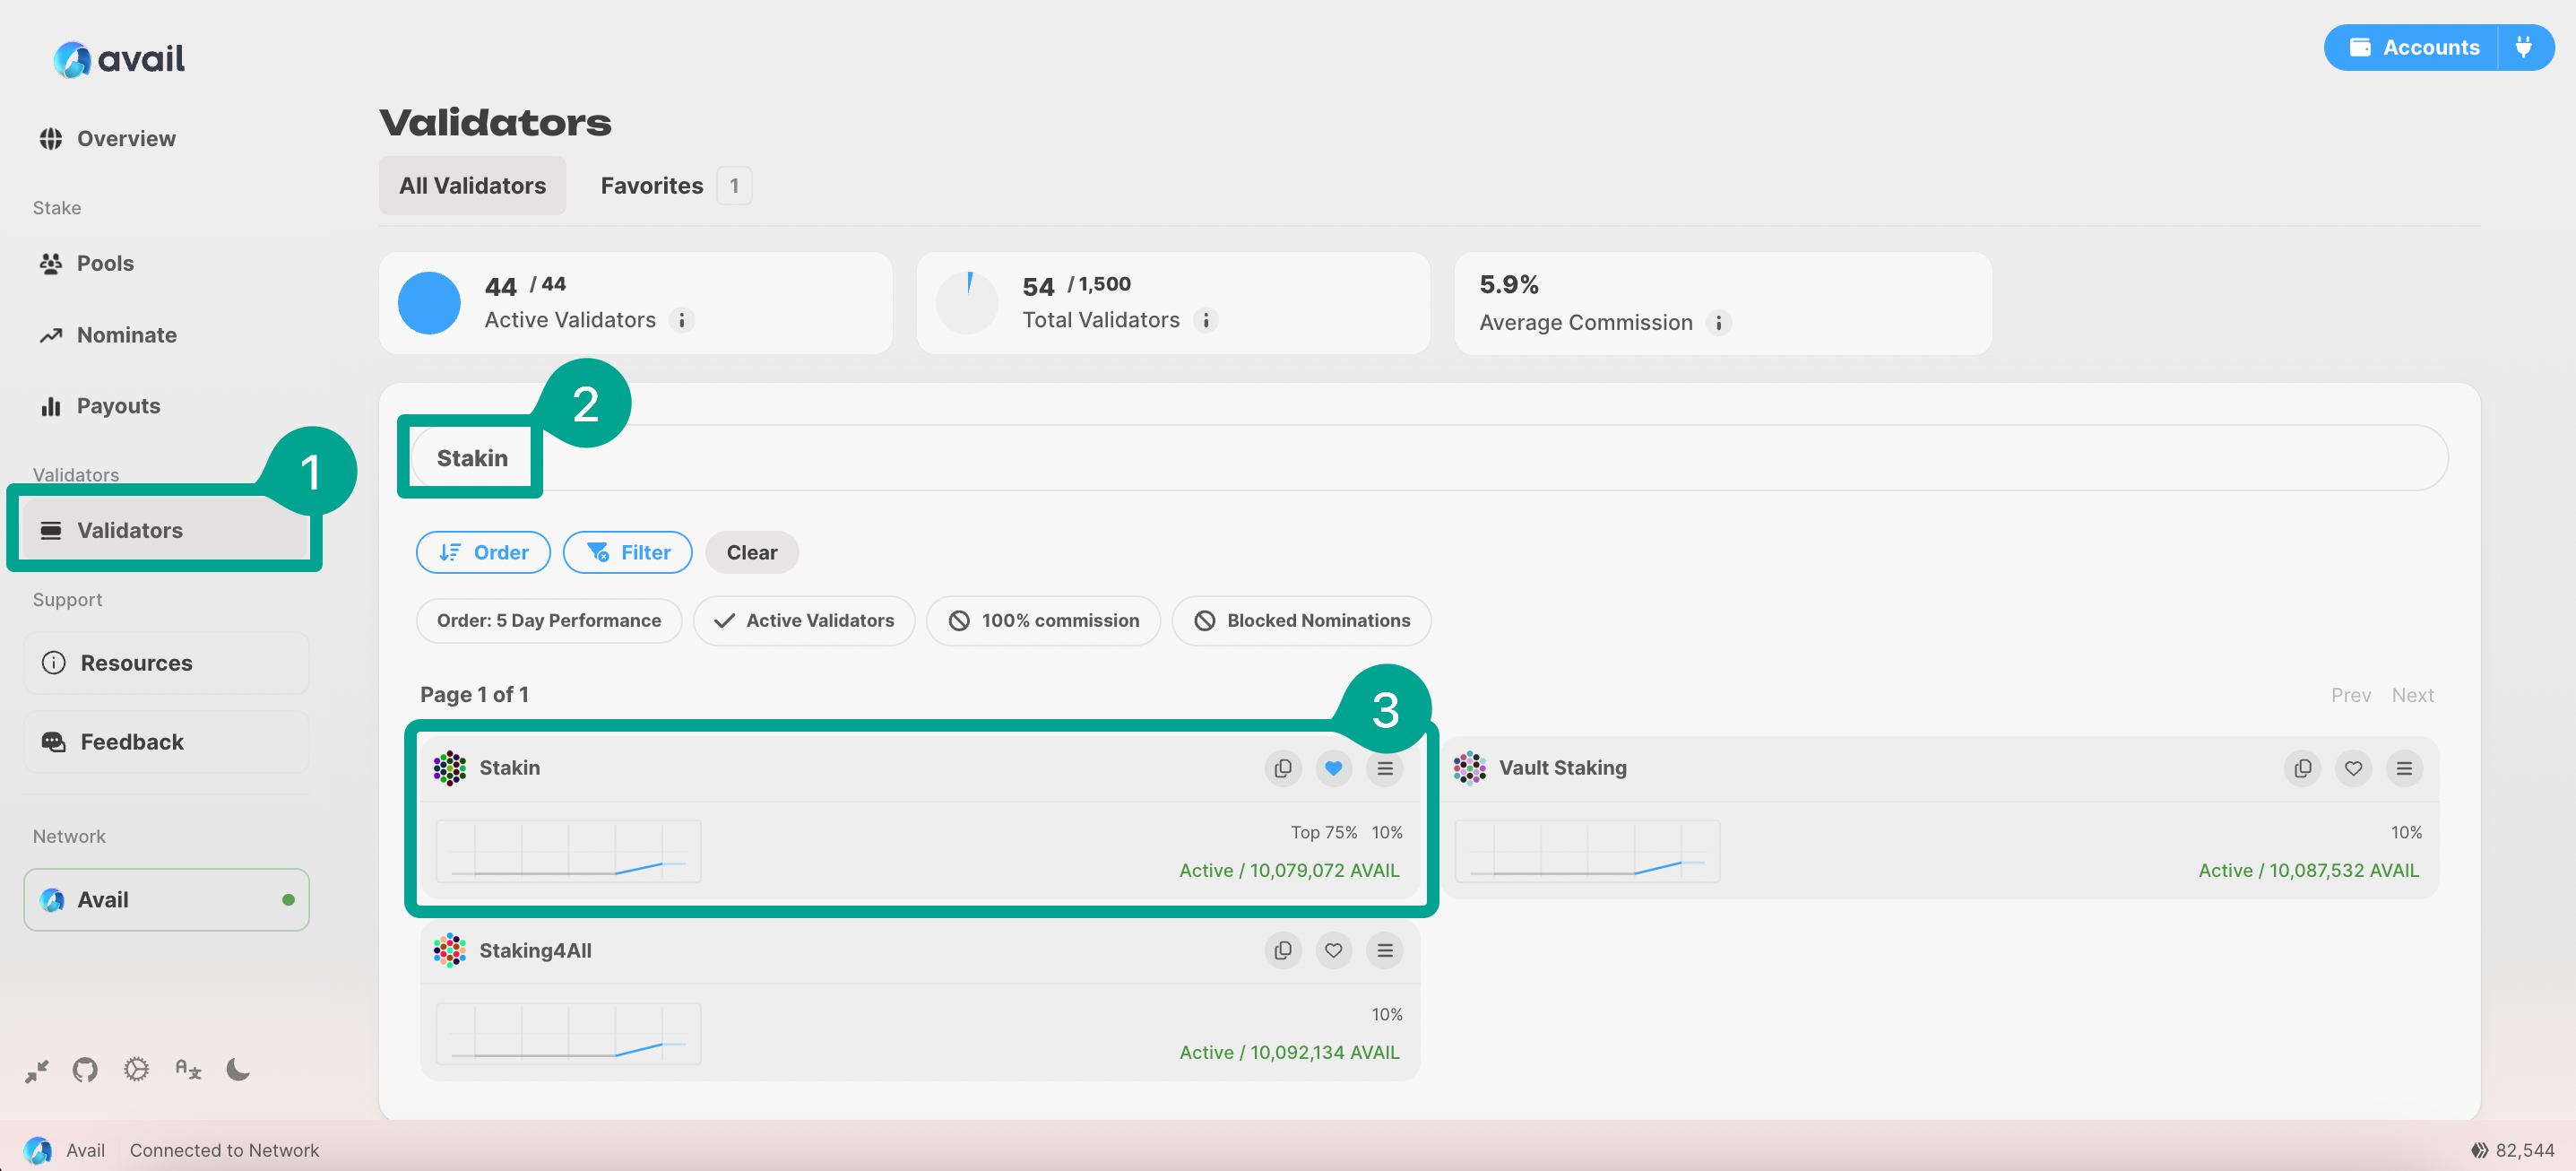2576x1171 pixels.
Task: Copy Stakin validator address
Action: point(1283,769)
